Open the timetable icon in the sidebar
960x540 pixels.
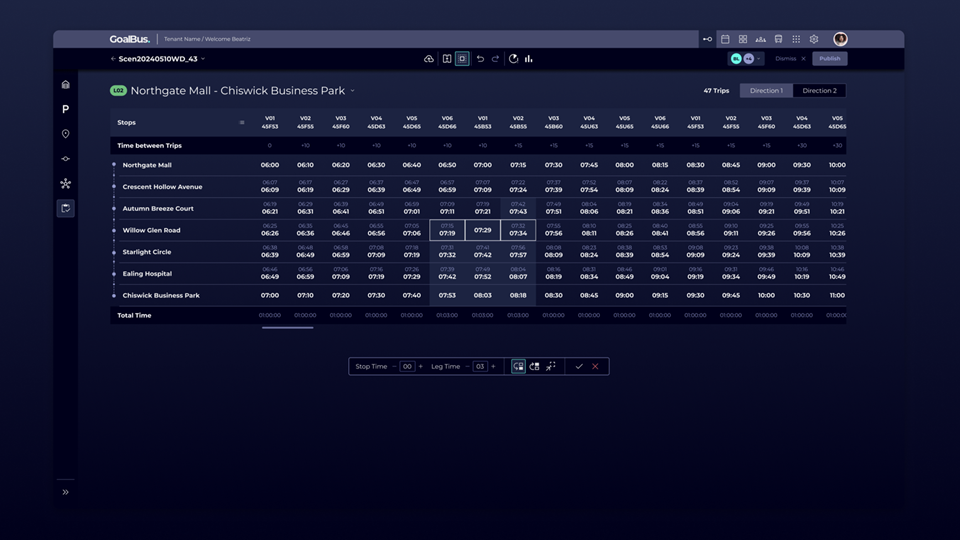click(66, 208)
